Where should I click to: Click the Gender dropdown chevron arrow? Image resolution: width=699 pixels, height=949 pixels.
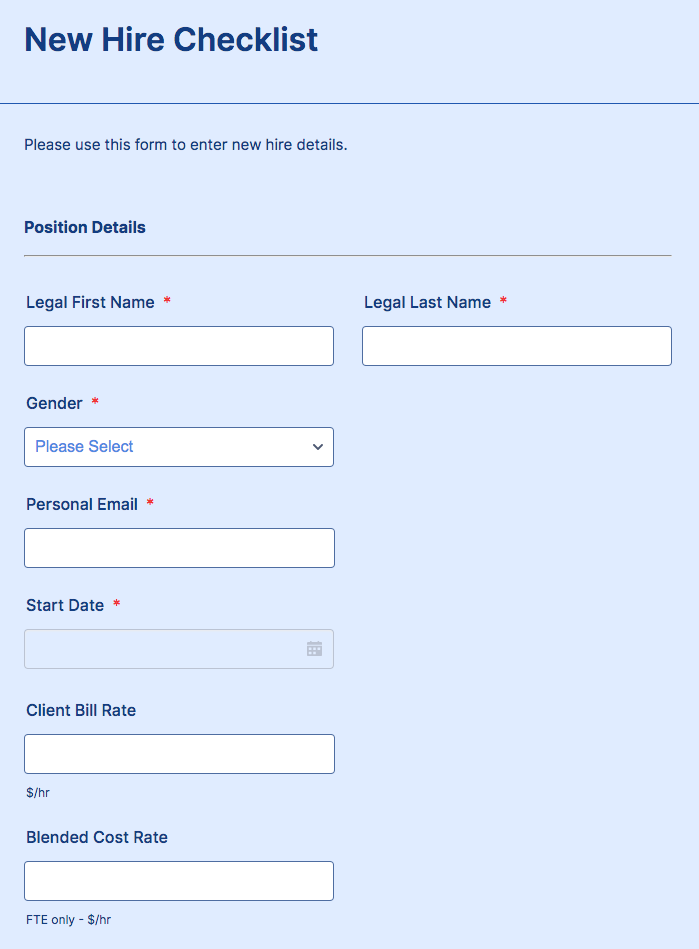click(x=318, y=447)
